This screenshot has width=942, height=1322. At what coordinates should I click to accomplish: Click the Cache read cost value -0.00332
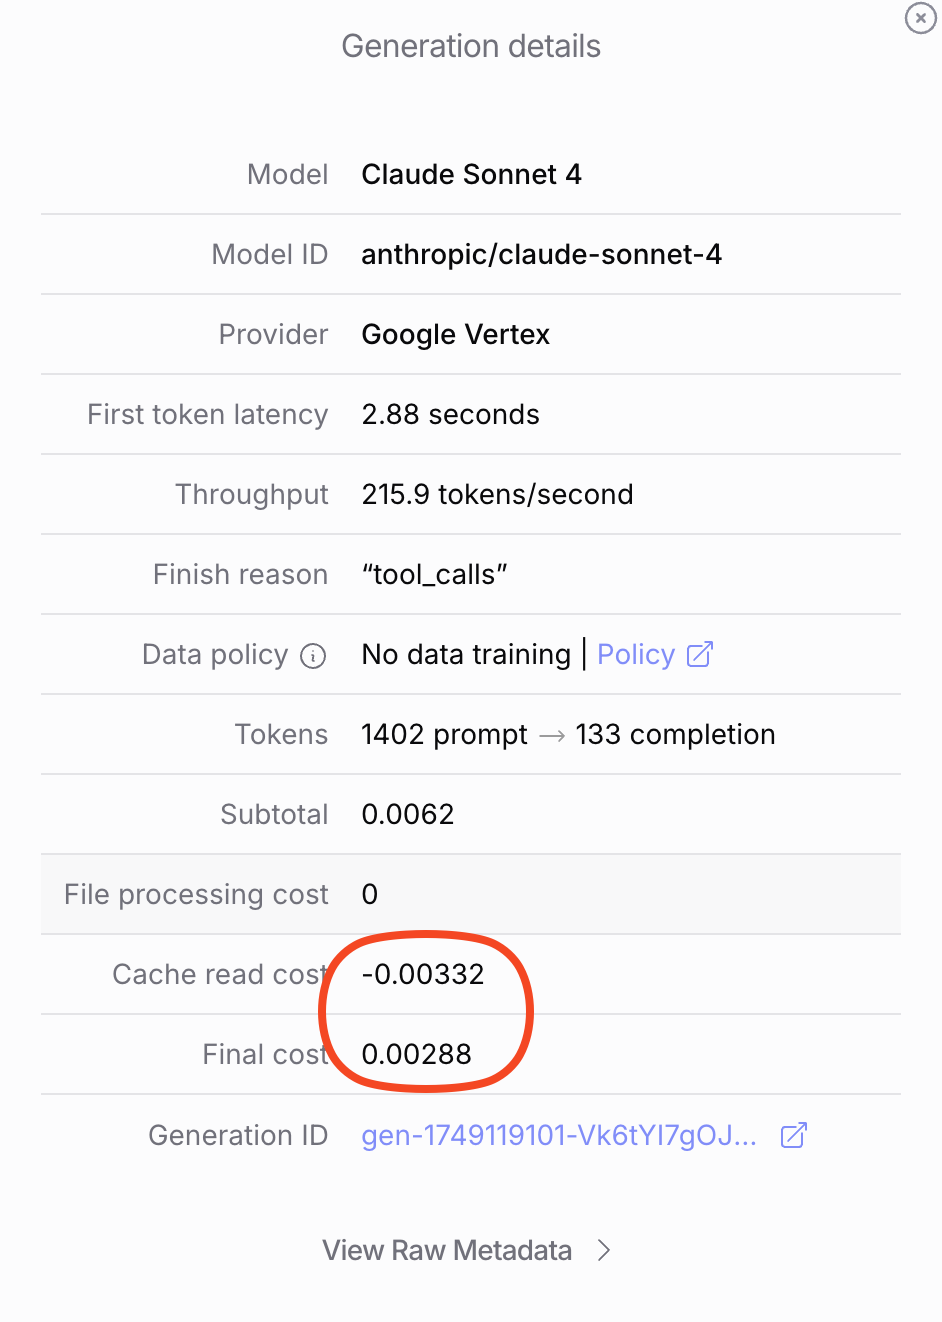[x=422, y=974]
